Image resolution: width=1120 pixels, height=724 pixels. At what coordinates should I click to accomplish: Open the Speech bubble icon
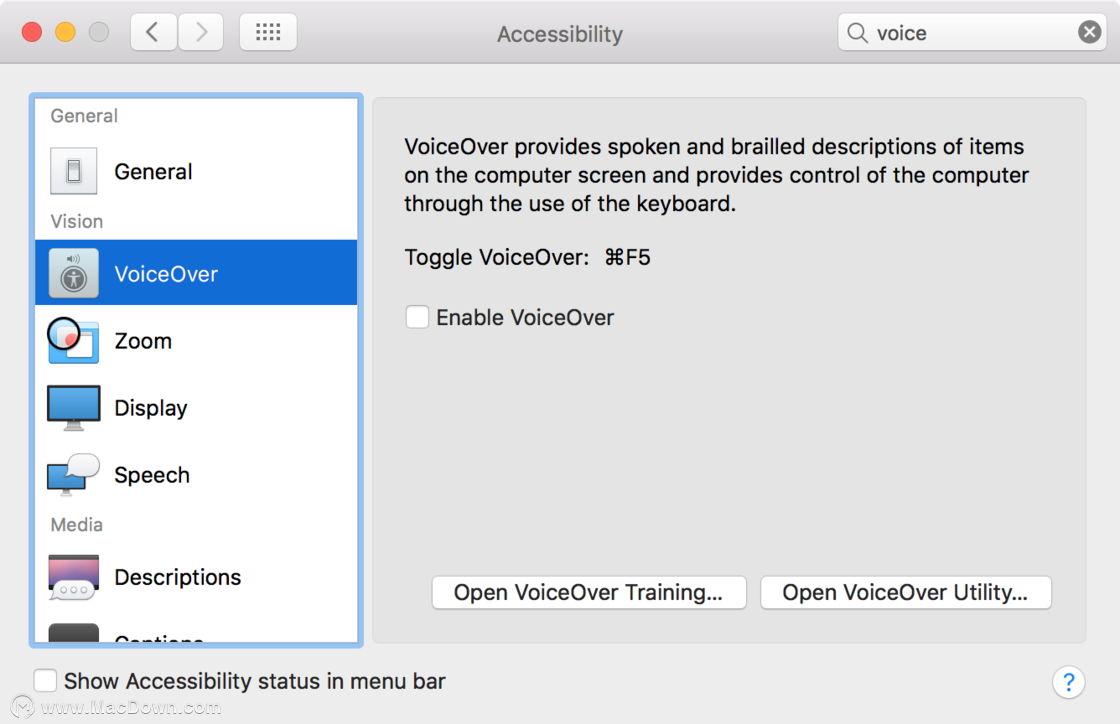pos(73,474)
